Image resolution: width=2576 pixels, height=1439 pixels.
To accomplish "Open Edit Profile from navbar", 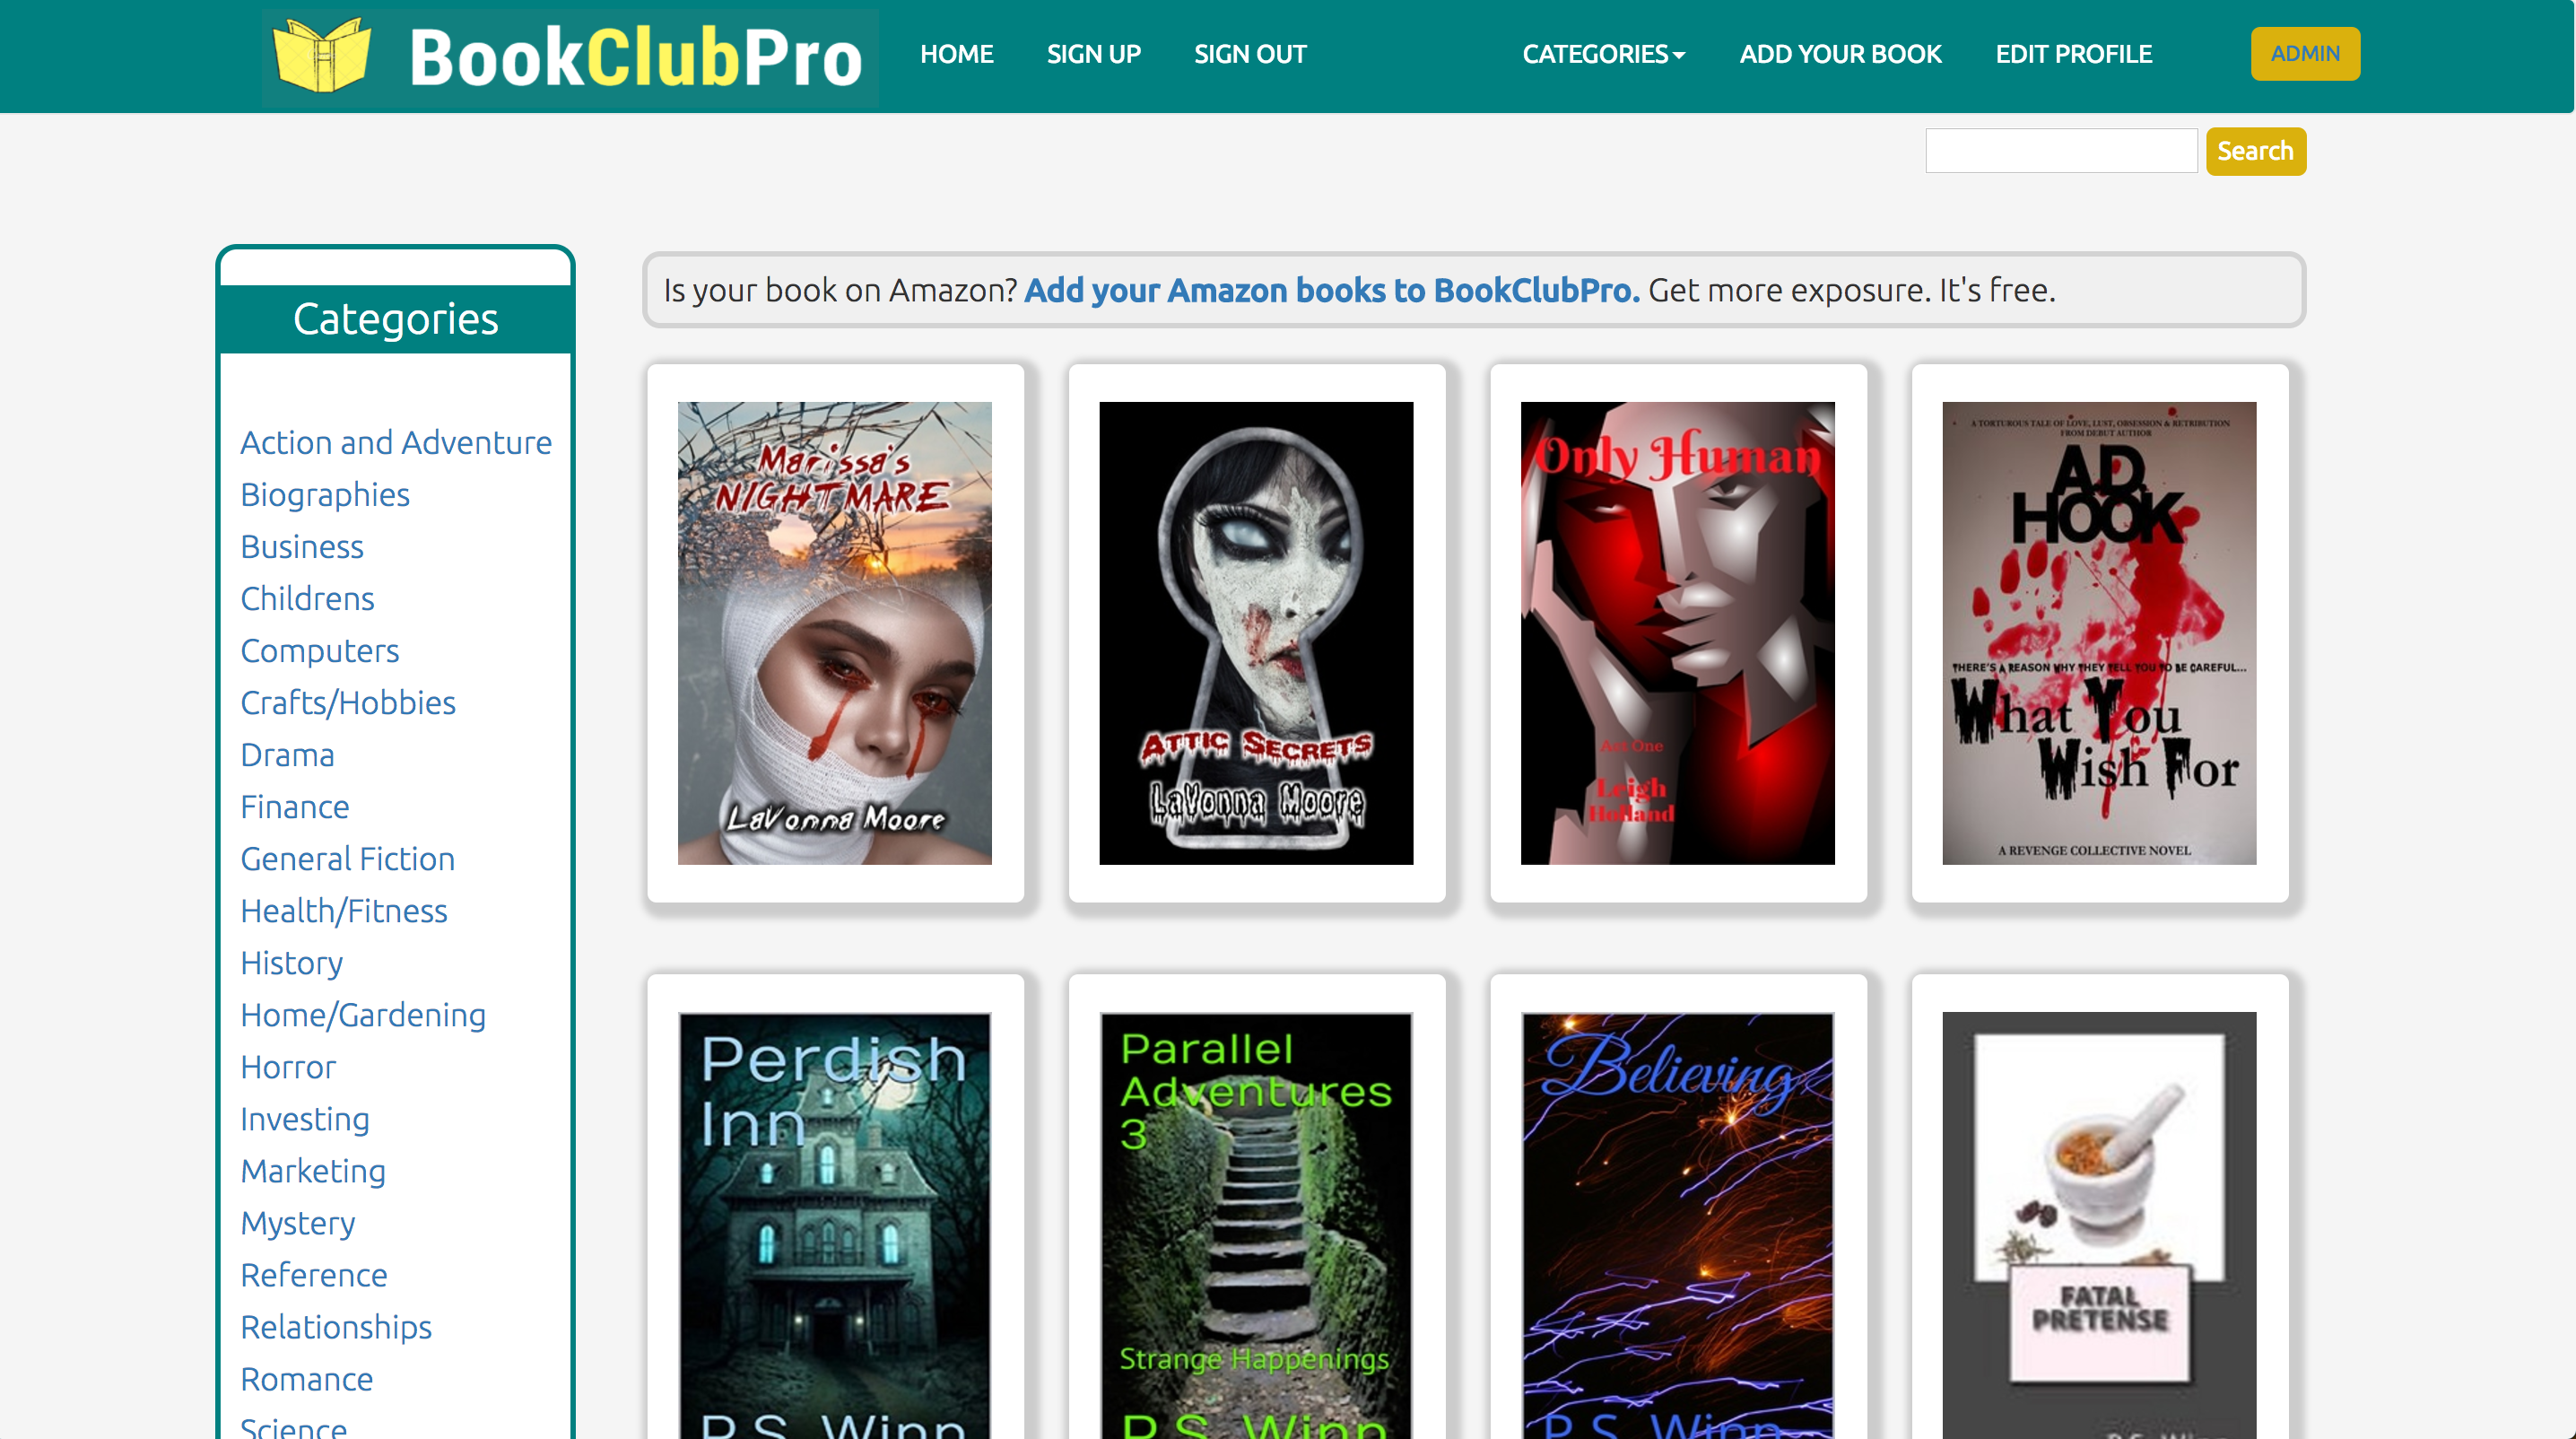I will pos(2073,54).
